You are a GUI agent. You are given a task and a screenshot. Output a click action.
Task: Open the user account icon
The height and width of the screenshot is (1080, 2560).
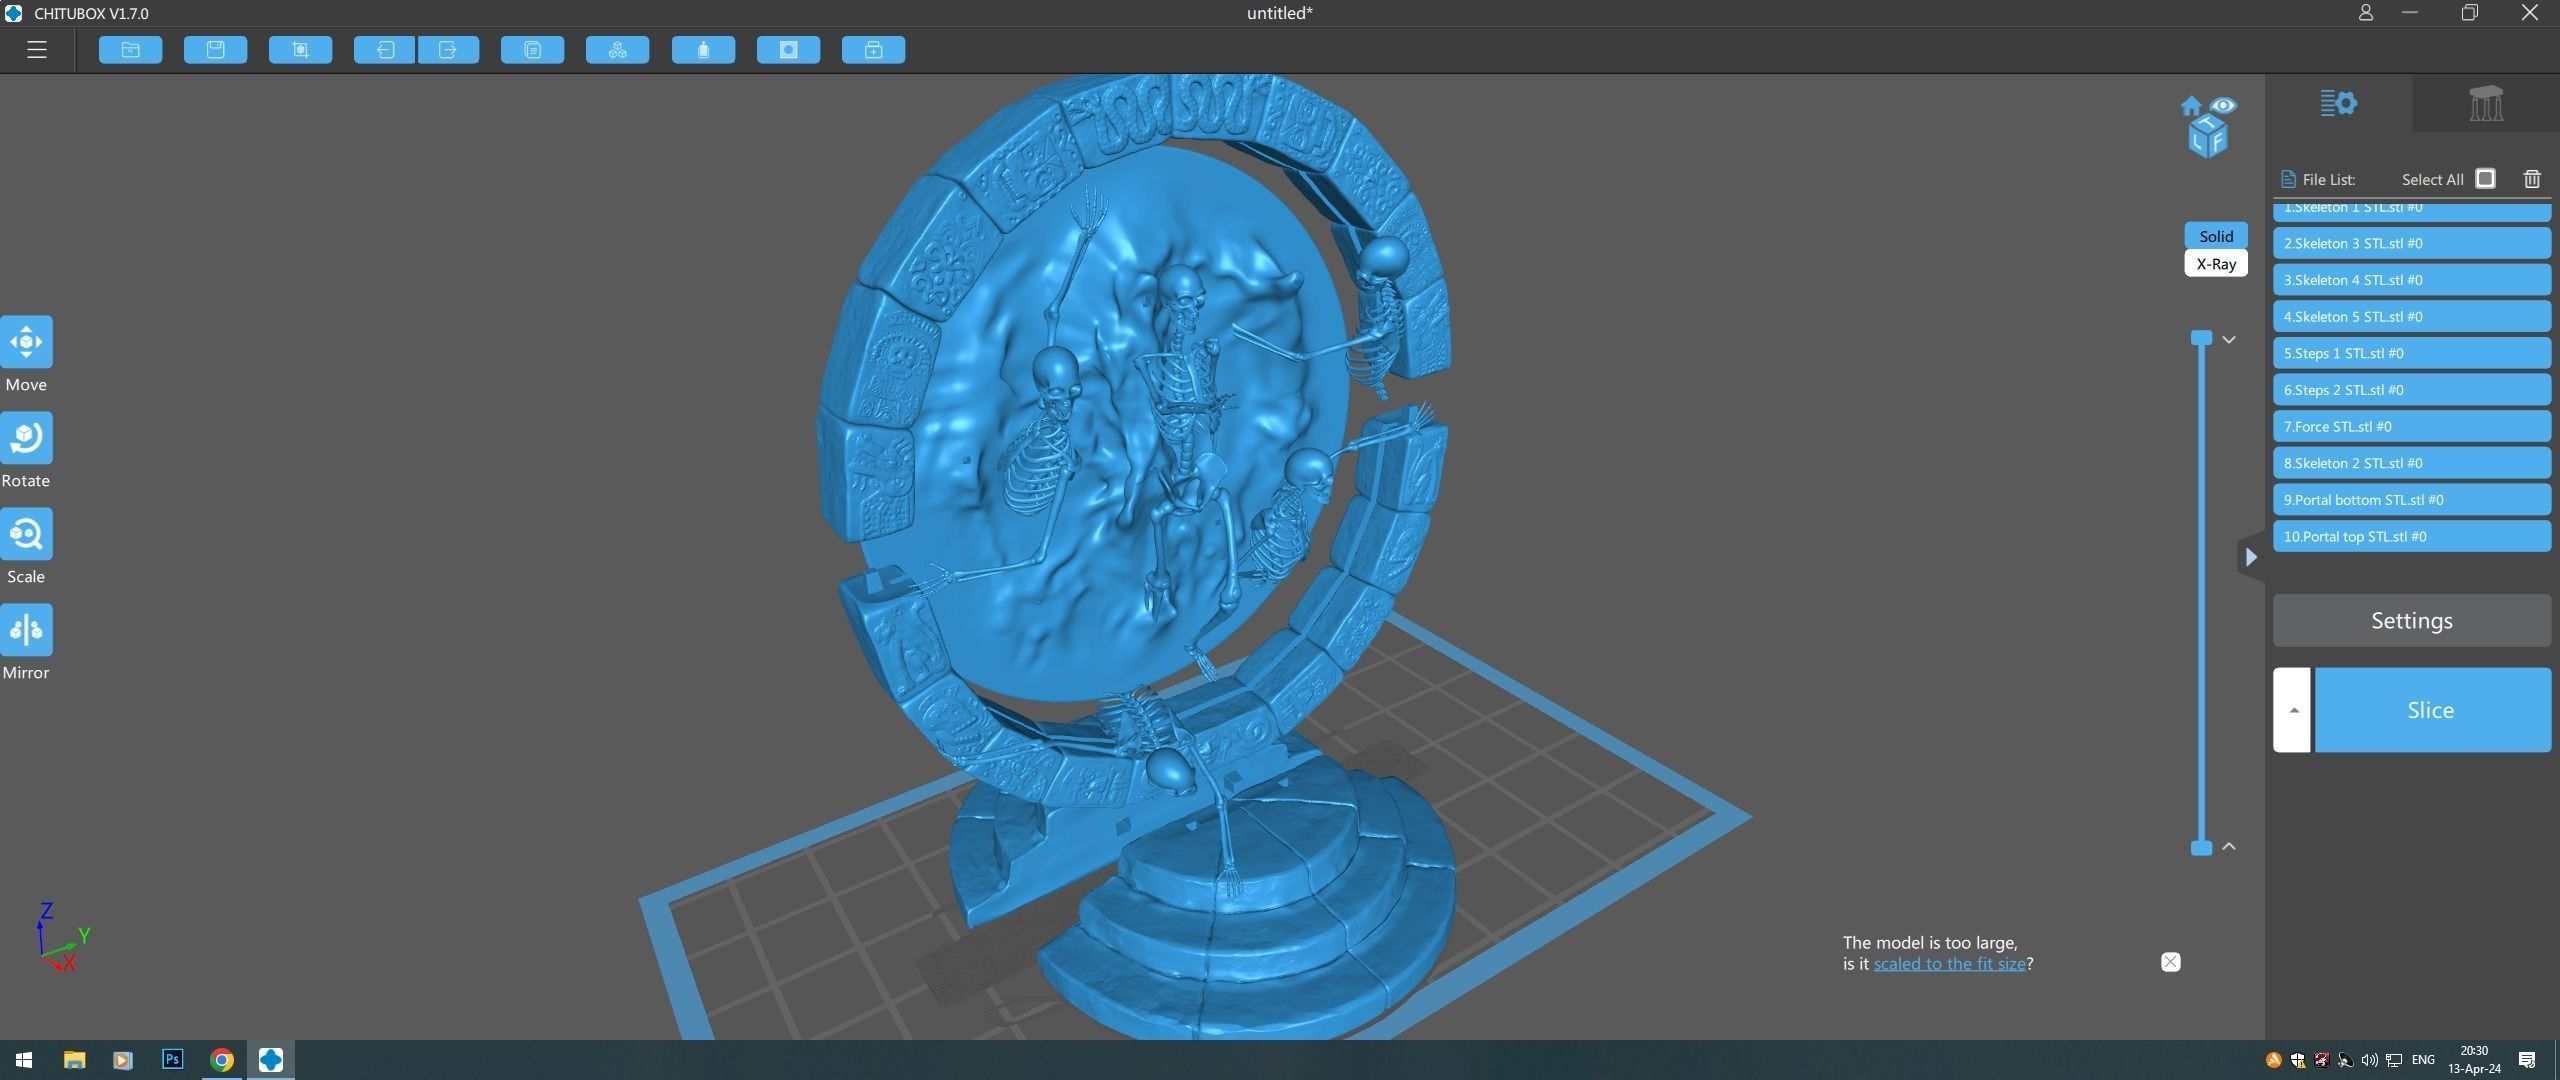(x=2365, y=13)
